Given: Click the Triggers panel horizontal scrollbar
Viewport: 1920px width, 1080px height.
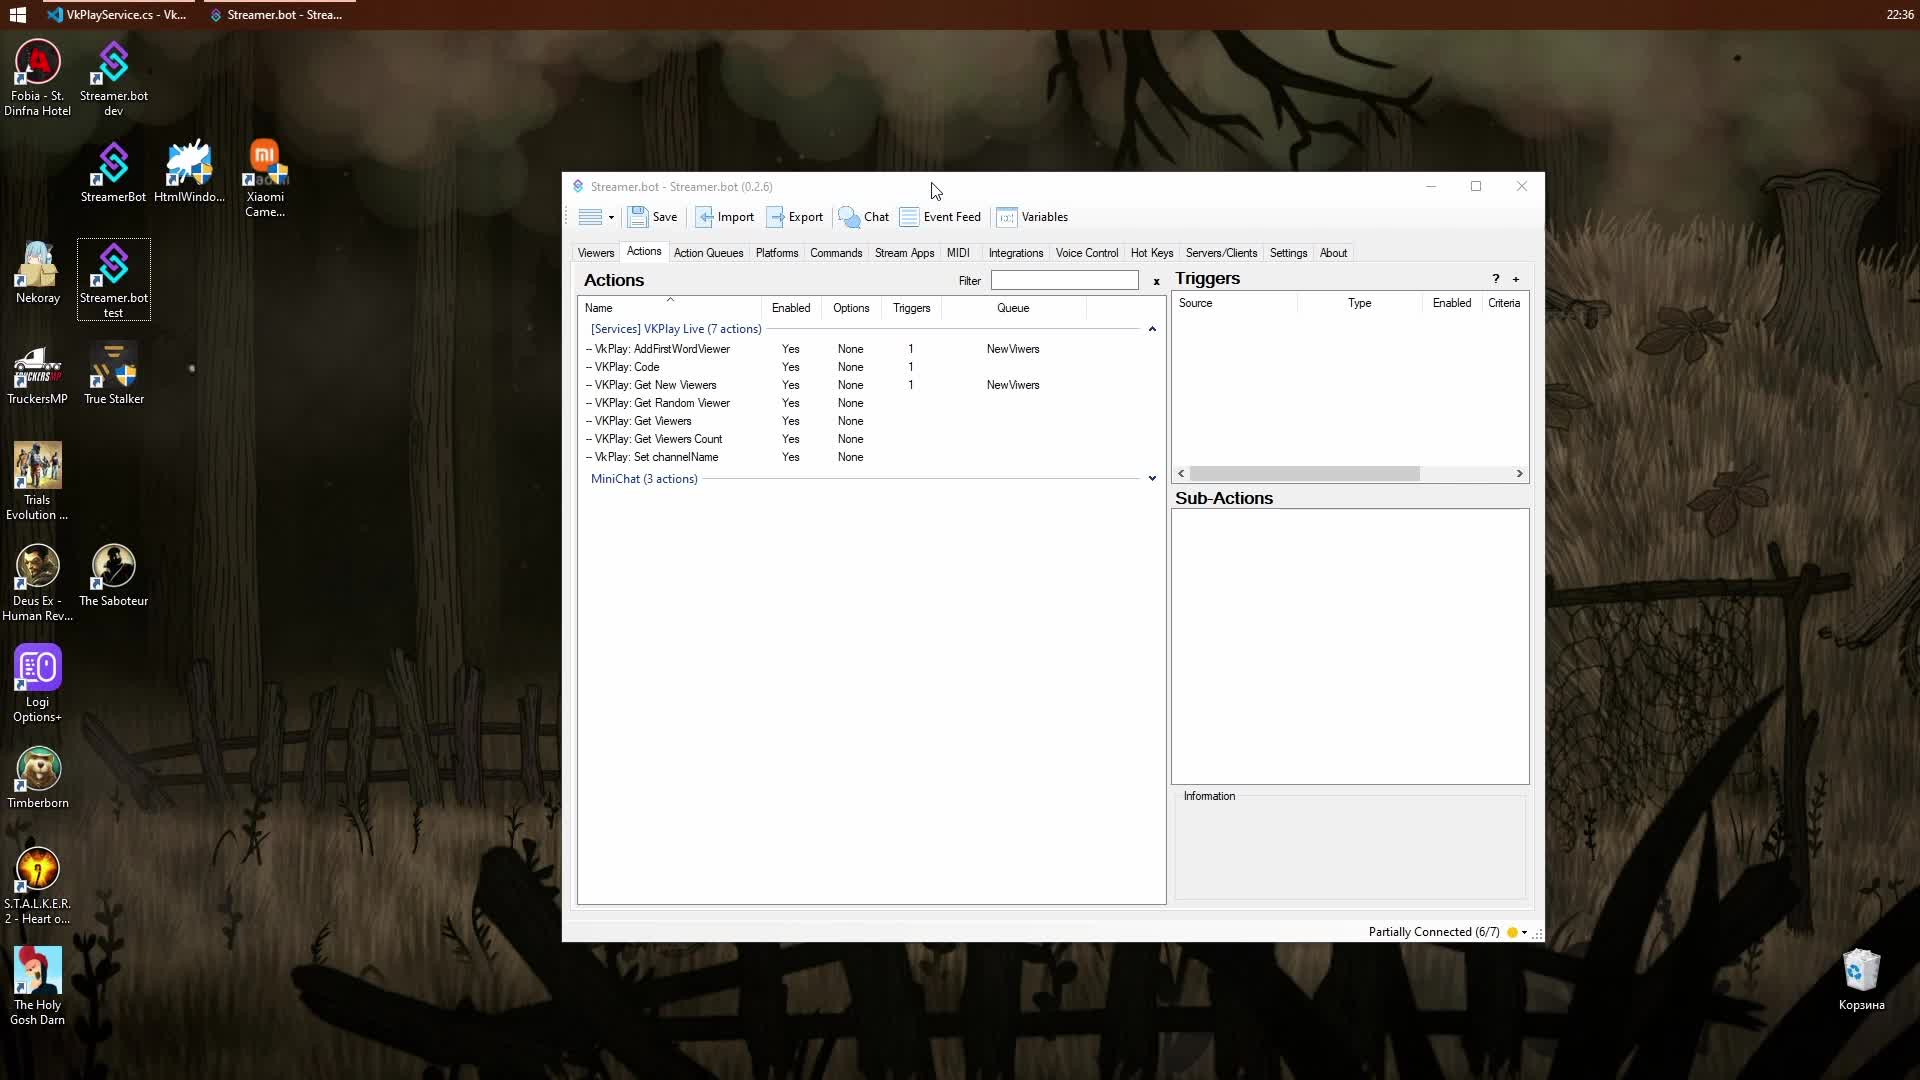Looking at the screenshot, I should pyautogui.click(x=1304, y=473).
